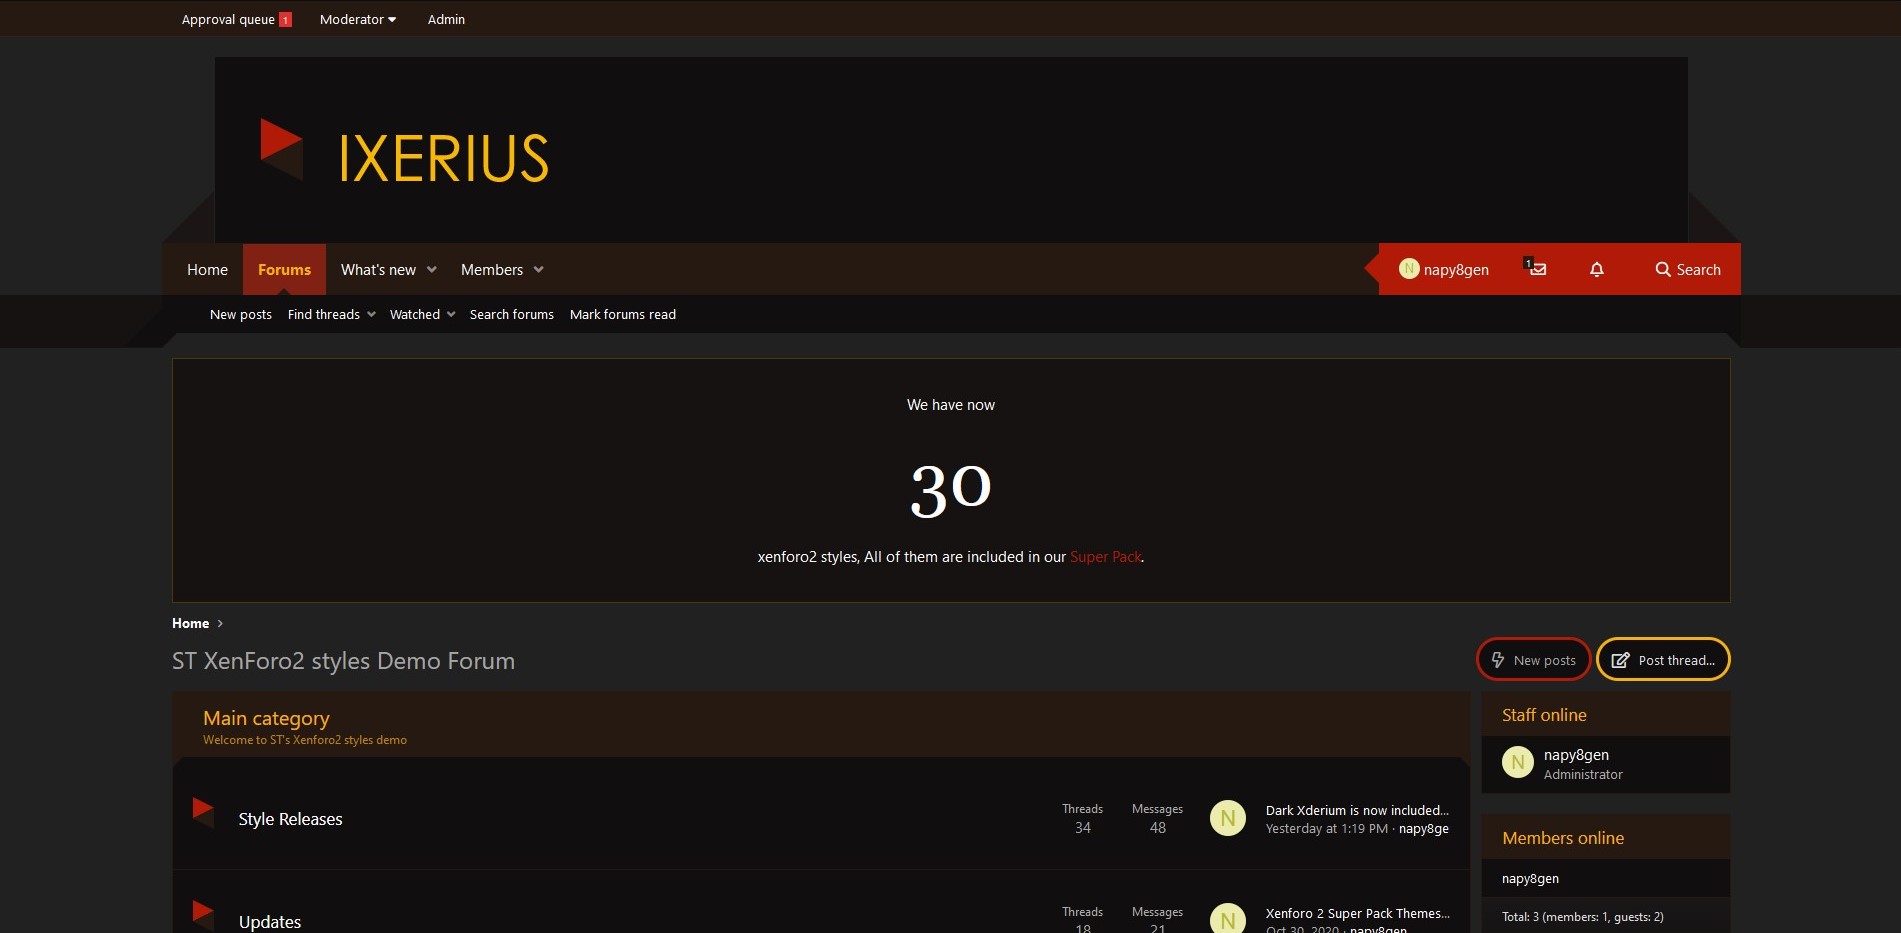Open the conversations inbox envelope icon
This screenshot has width=1901, height=933.
[x=1537, y=269]
